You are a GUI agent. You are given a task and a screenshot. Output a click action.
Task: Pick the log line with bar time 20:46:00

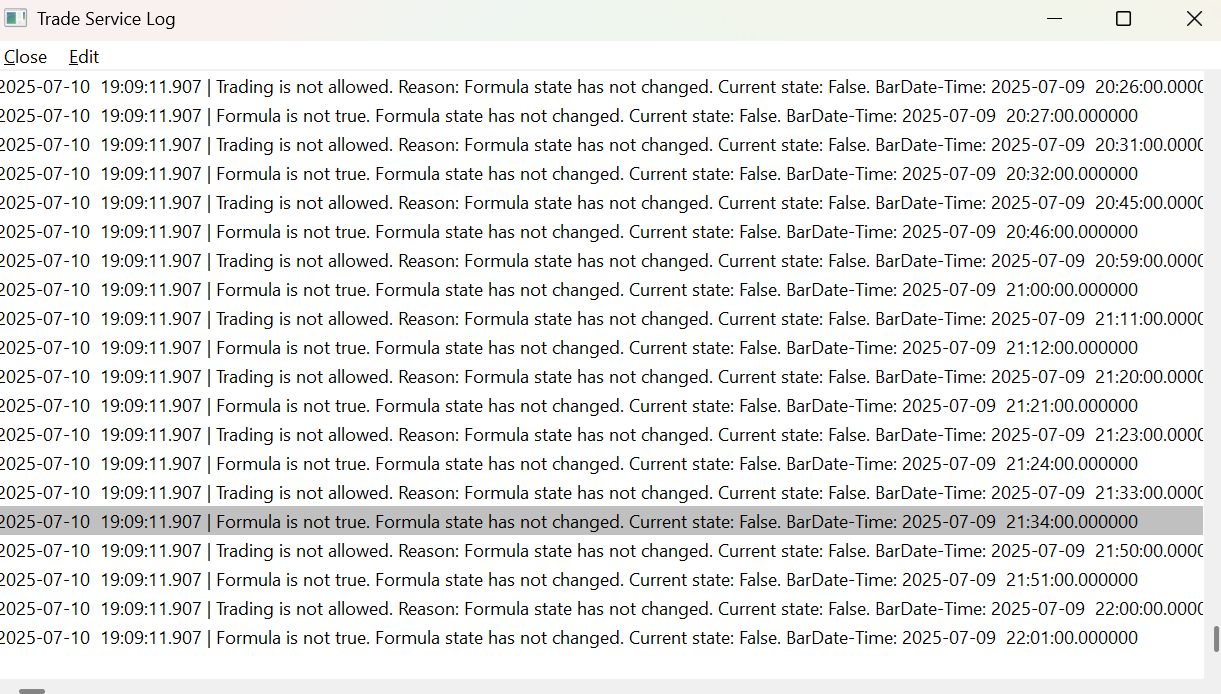(x=600, y=232)
